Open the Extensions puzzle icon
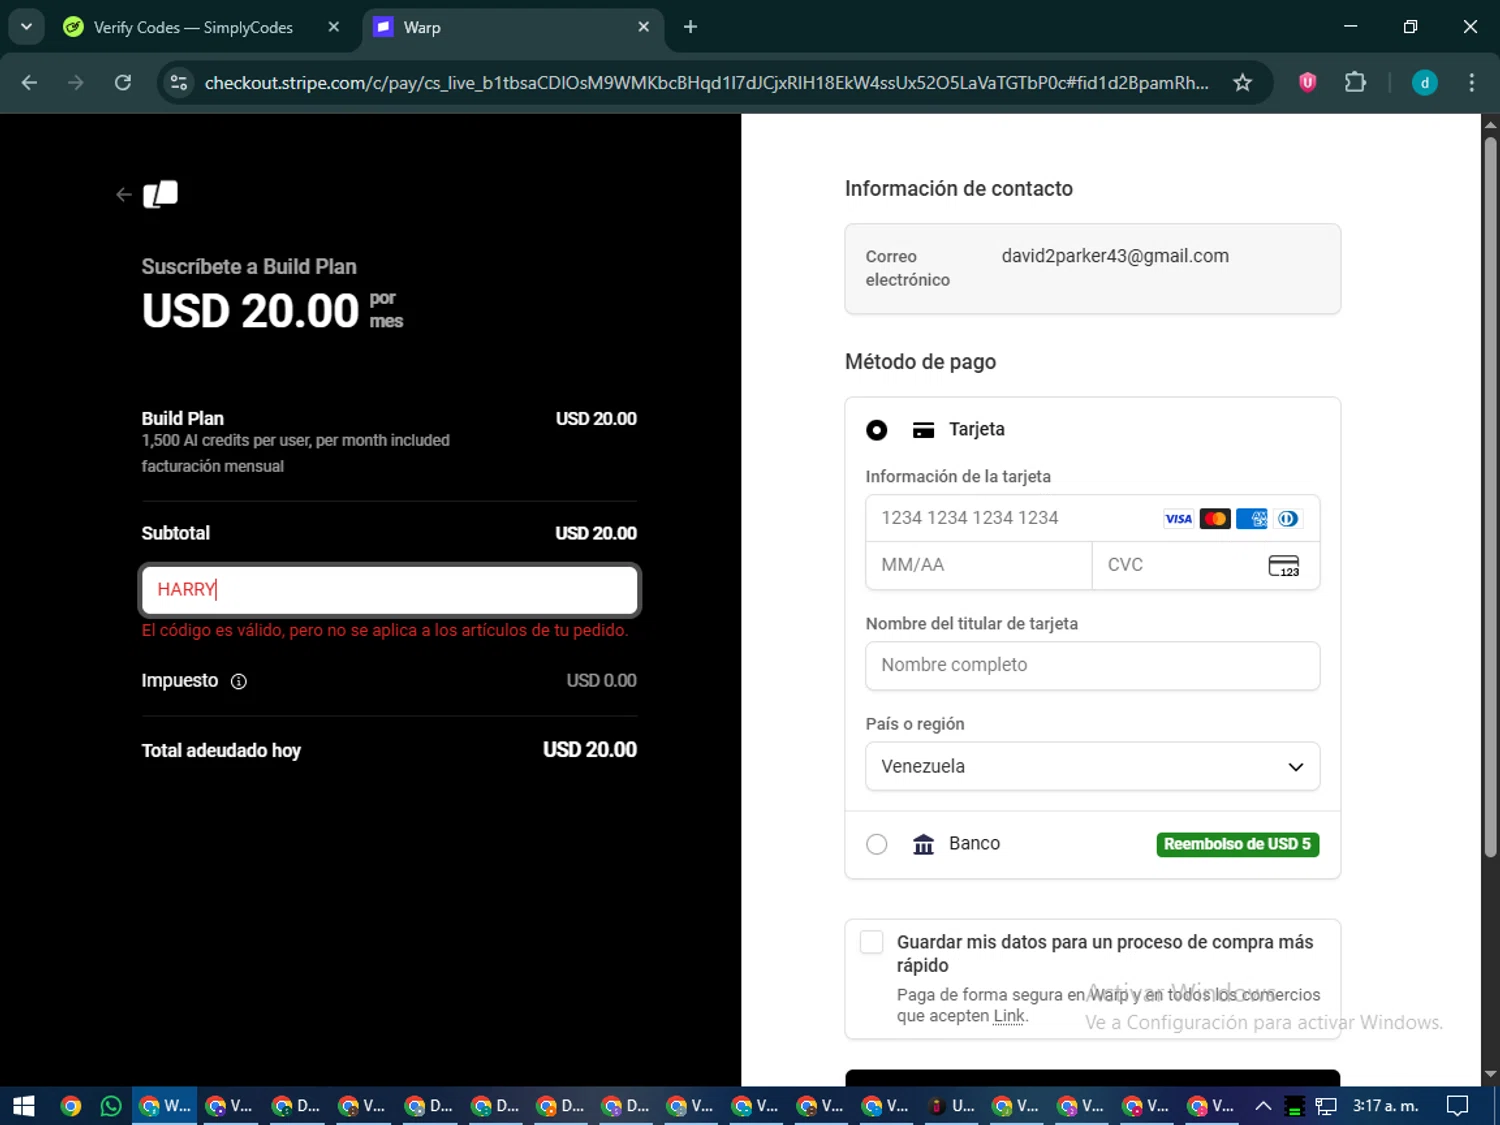 (x=1355, y=83)
